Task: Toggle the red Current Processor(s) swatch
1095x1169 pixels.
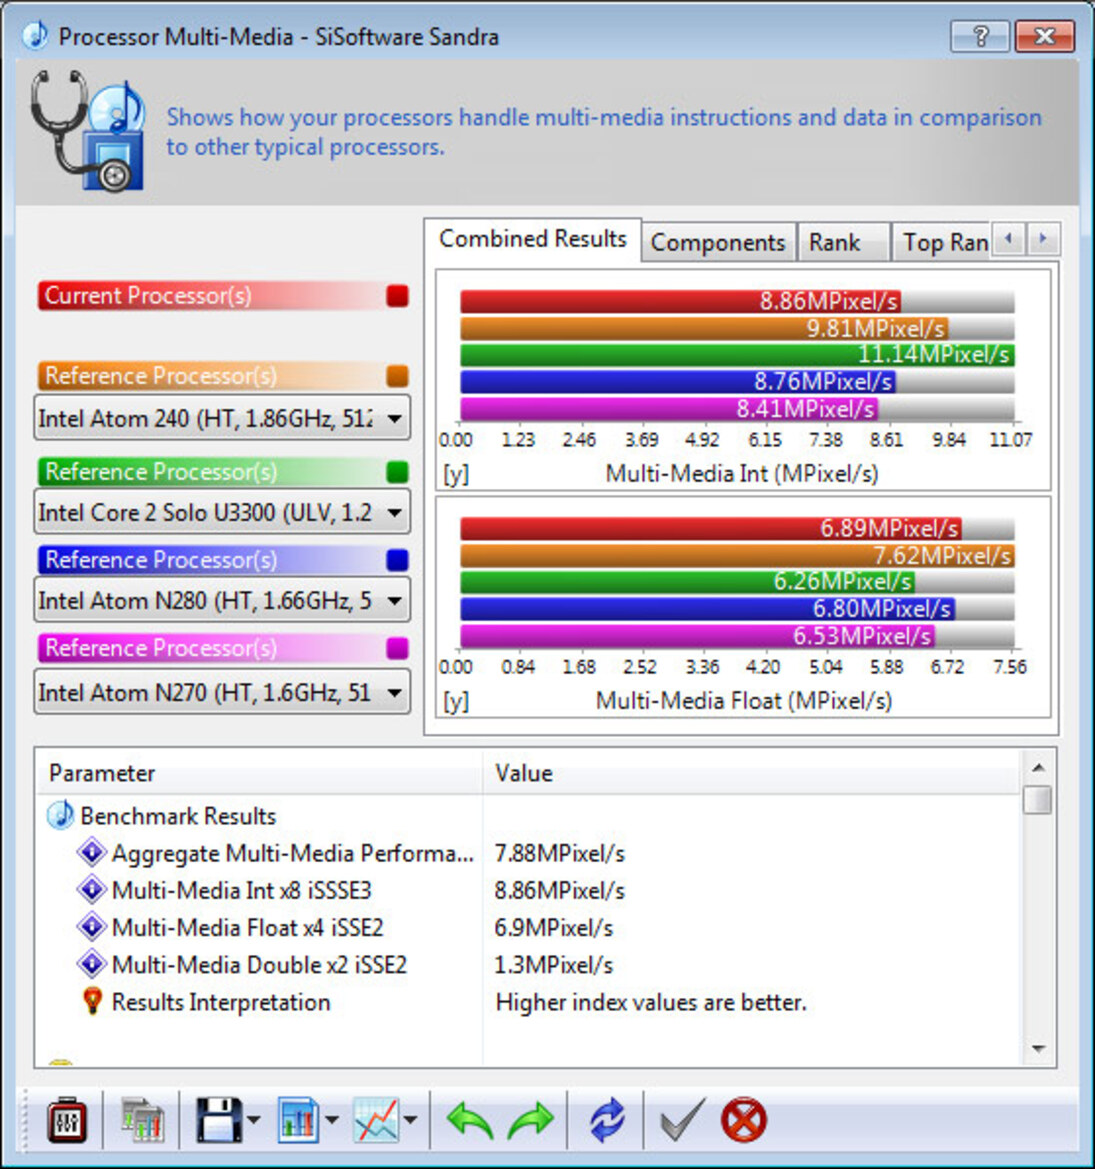Action: [397, 296]
